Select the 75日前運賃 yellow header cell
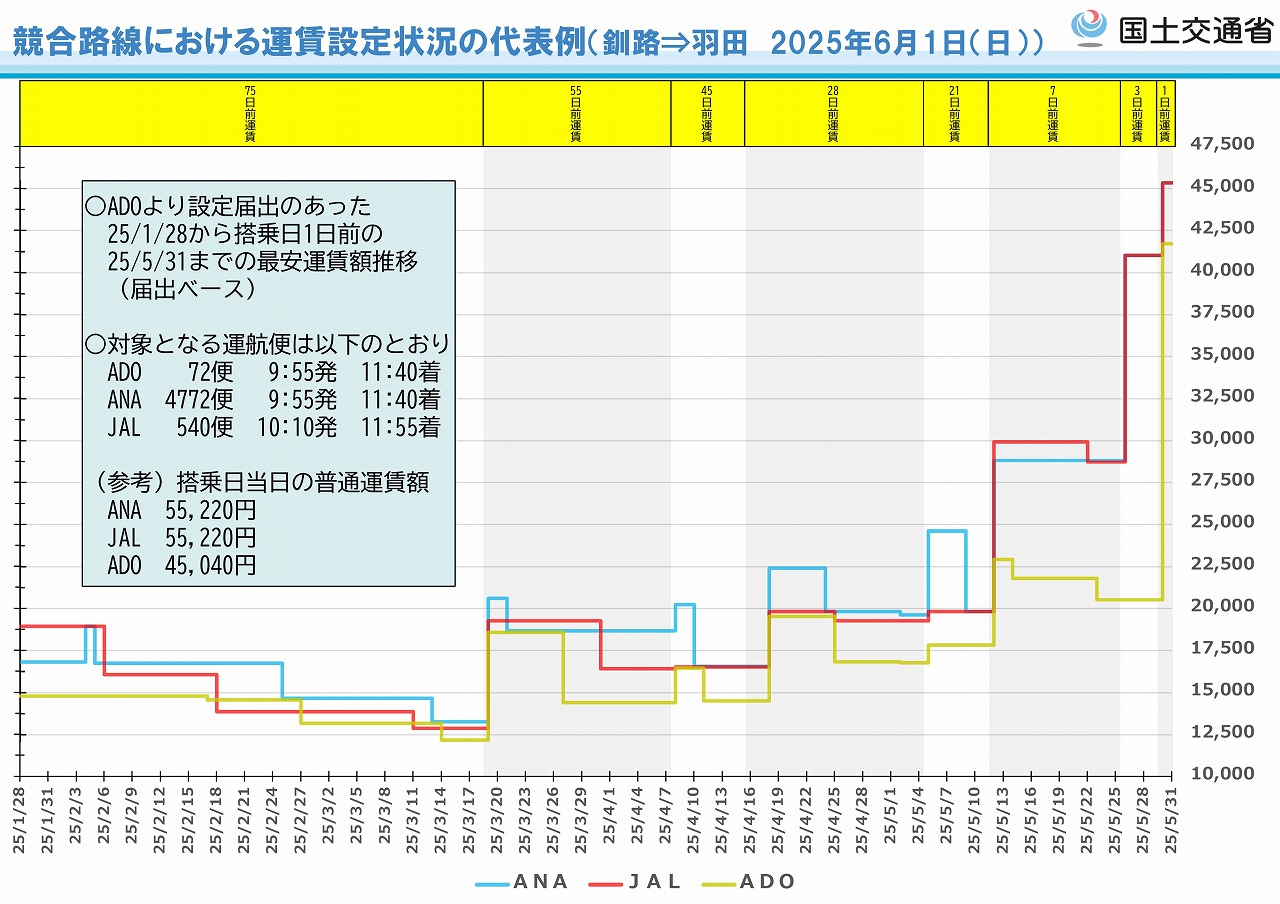Screen dimensions: 1280x904 click(x=251, y=113)
